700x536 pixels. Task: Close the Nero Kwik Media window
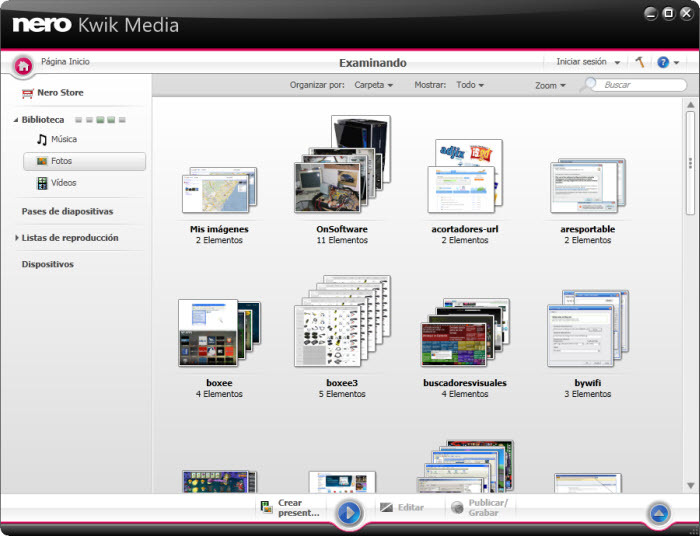pyautogui.click(x=686, y=13)
